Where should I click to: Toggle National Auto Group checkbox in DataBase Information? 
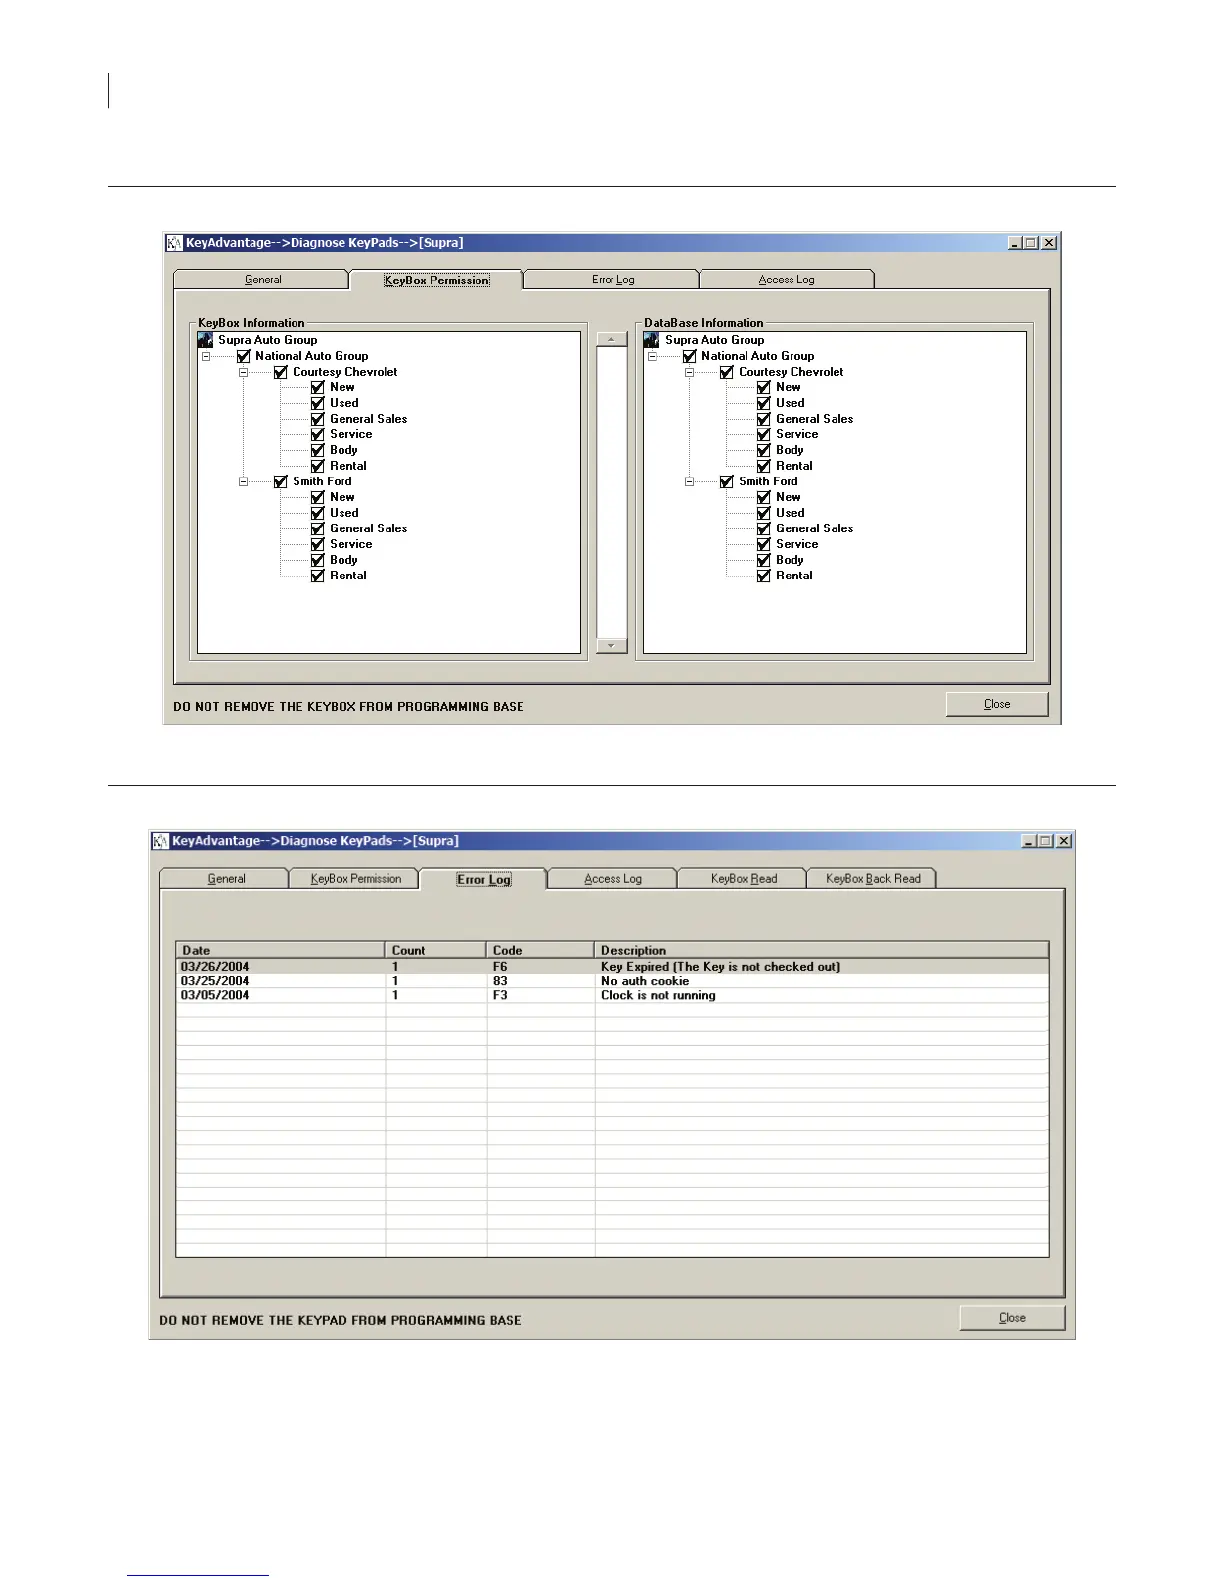click(x=689, y=356)
